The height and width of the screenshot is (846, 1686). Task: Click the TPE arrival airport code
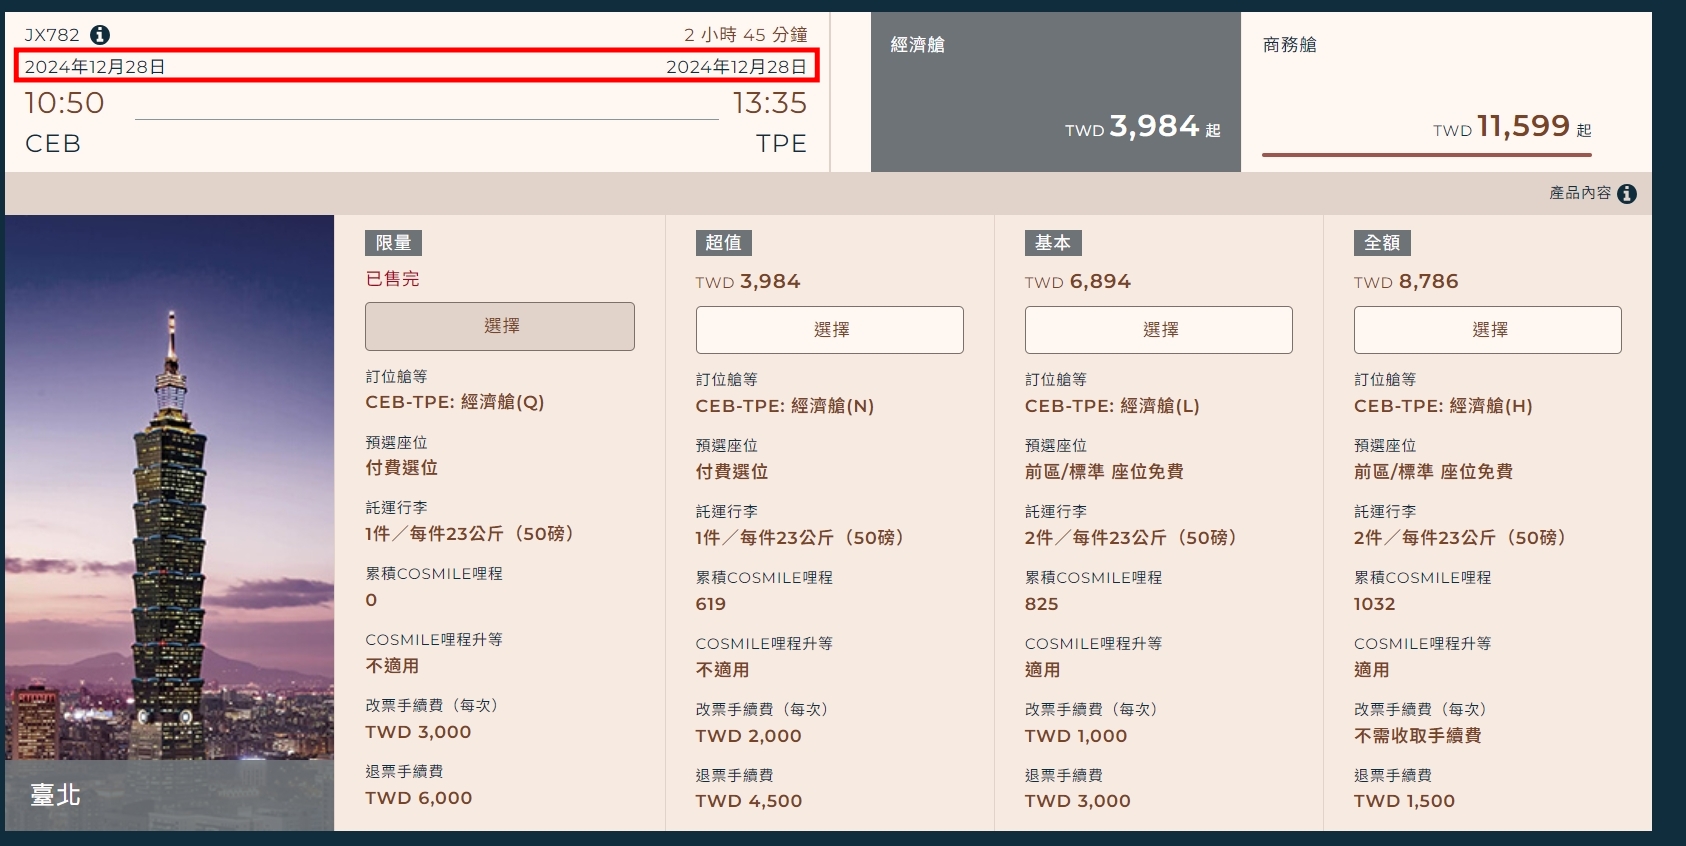coord(781,144)
